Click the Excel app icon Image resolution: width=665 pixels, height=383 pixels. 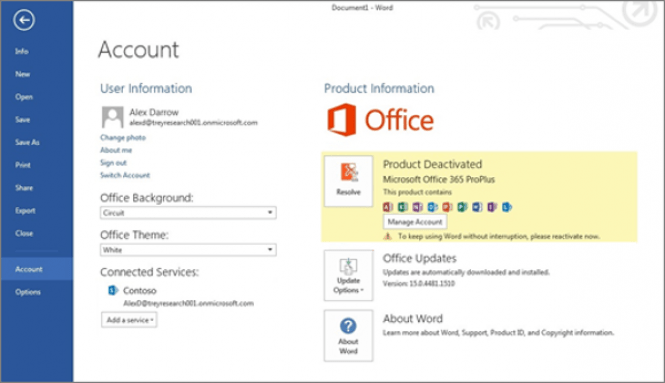tap(402, 207)
